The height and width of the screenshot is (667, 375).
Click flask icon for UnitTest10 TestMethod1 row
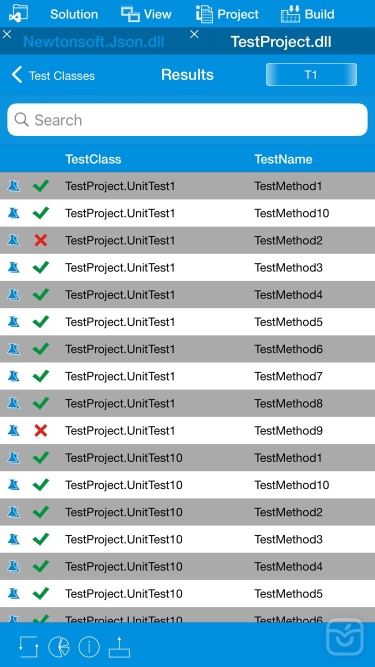[x=14, y=458]
